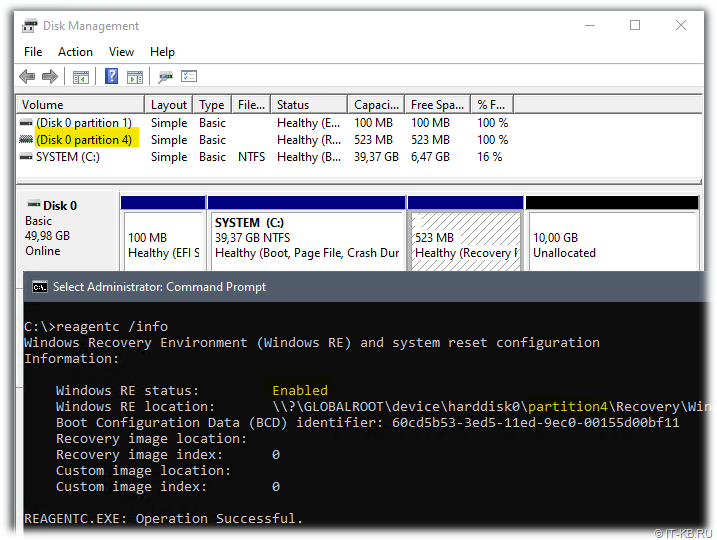
Task: Close the Disk Management window
Action: pyautogui.click(x=681, y=26)
